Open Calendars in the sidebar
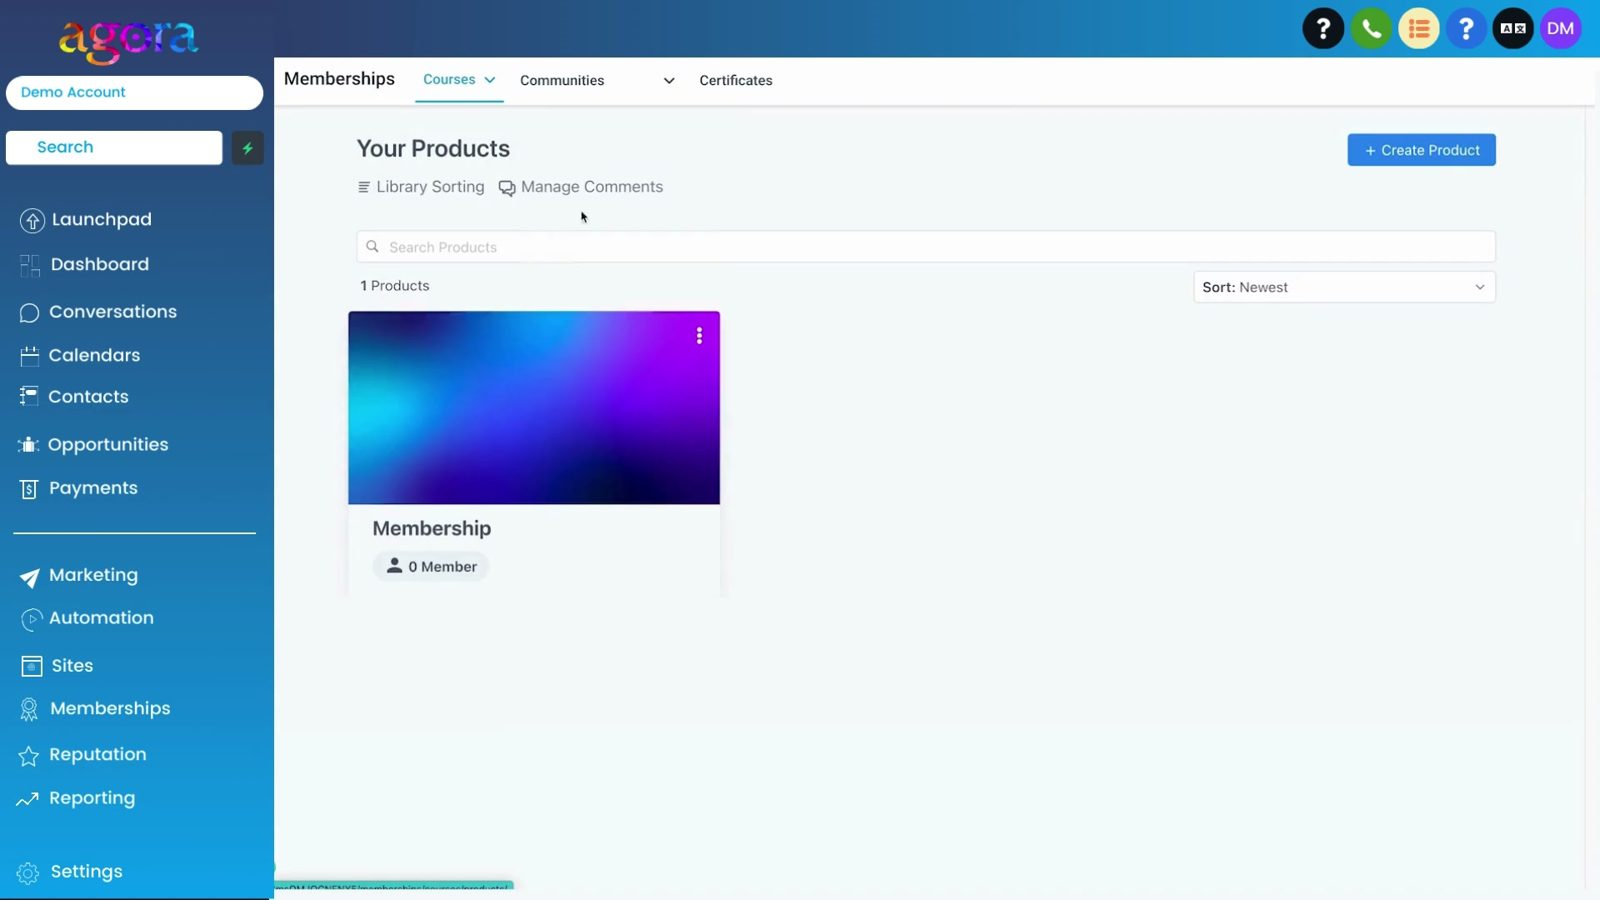 click(80, 355)
